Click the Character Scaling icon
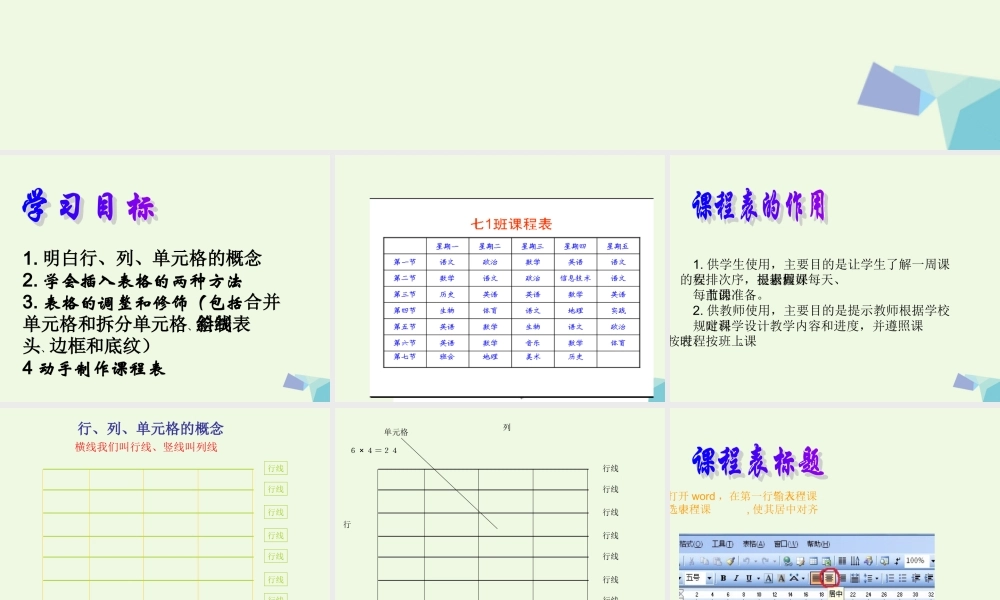 click(x=793, y=578)
